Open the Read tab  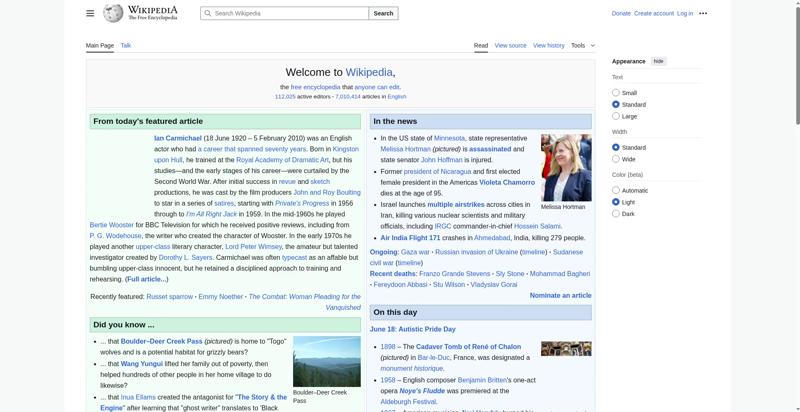(x=481, y=45)
